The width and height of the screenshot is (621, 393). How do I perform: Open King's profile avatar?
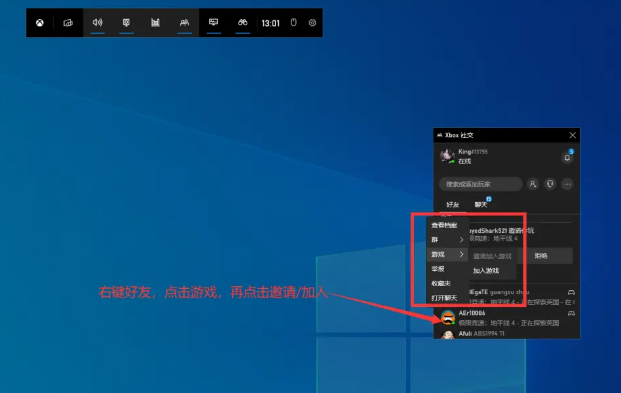pyautogui.click(x=447, y=155)
